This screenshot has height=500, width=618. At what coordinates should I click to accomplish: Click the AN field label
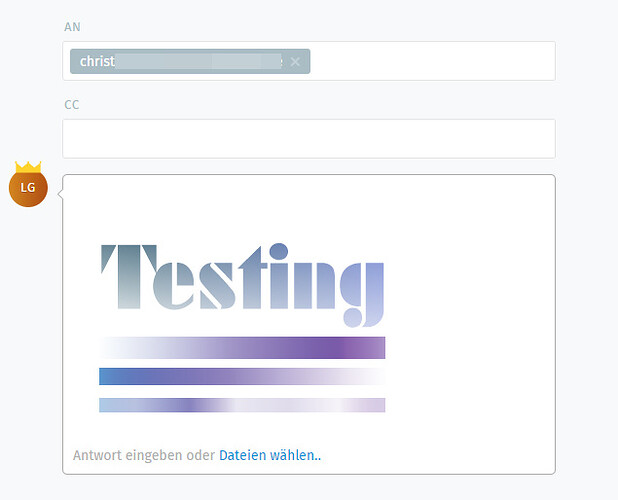pyautogui.click(x=72, y=27)
